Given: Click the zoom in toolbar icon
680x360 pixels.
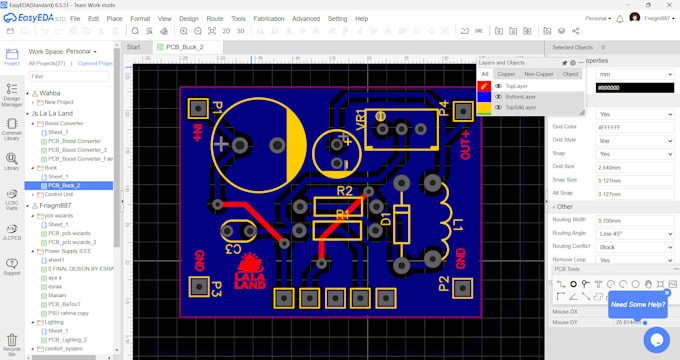Looking at the screenshot, I should (x=183, y=31).
